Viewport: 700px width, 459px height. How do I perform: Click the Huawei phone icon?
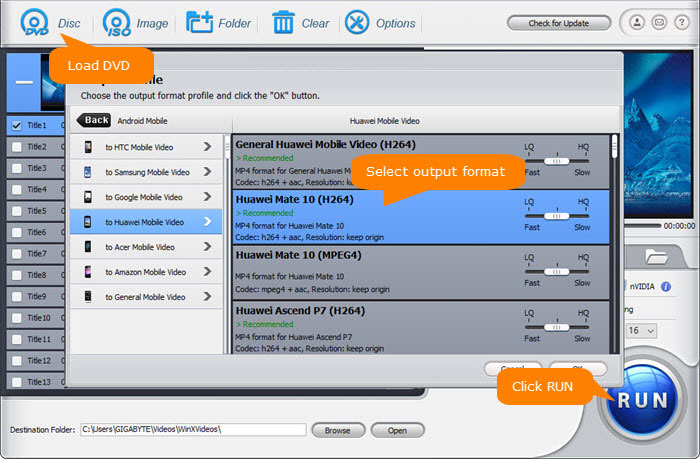point(88,222)
